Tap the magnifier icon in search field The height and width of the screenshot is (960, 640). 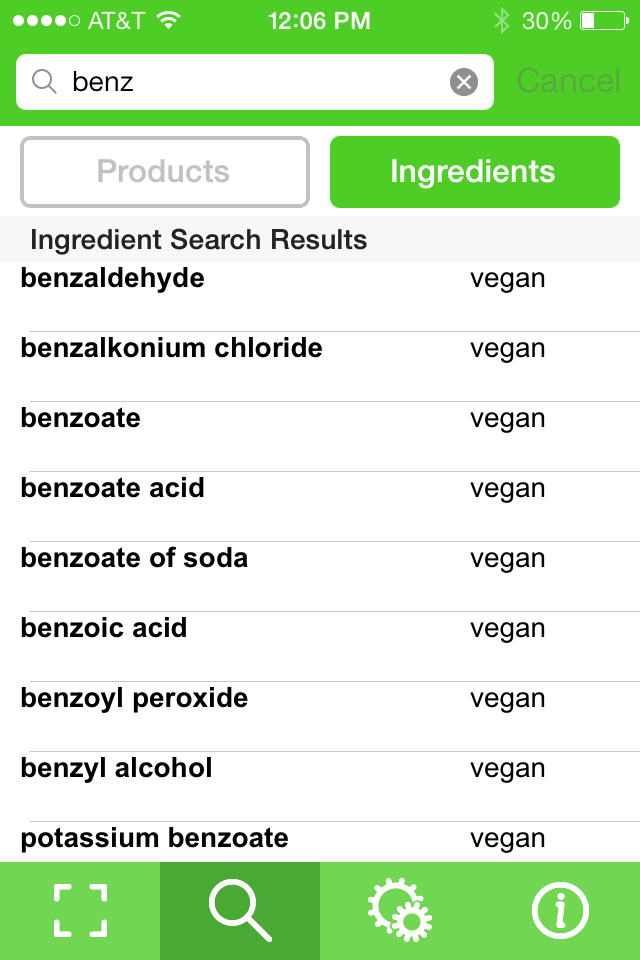[44, 81]
